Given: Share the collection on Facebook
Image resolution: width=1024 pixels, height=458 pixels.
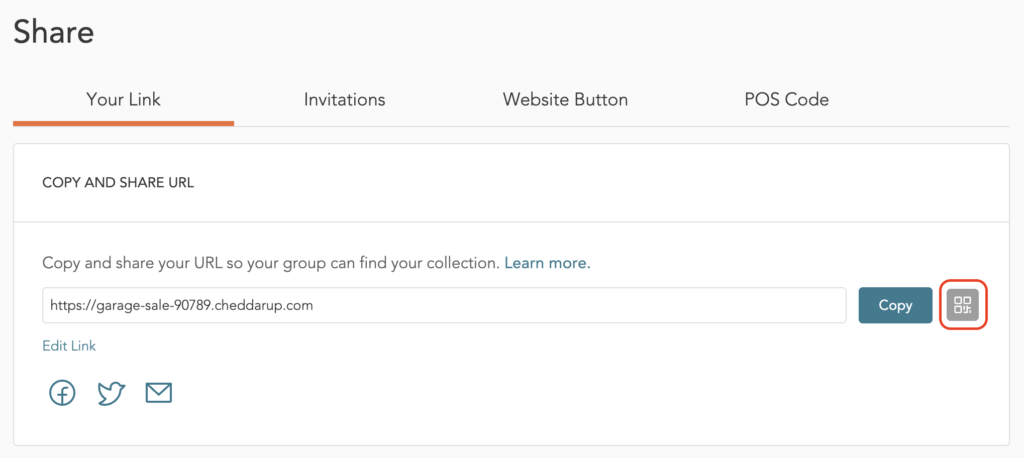Looking at the screenshot, I should (62, 393).
